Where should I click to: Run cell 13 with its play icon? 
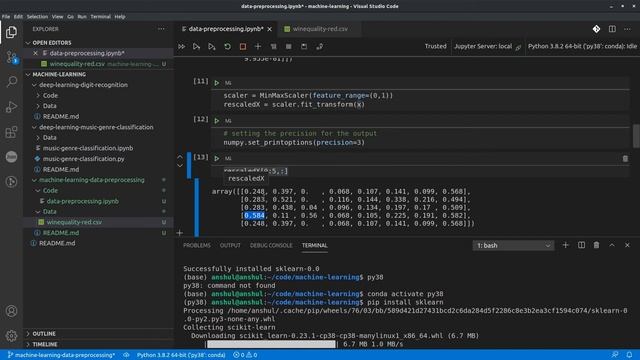(x=217, y=158)
